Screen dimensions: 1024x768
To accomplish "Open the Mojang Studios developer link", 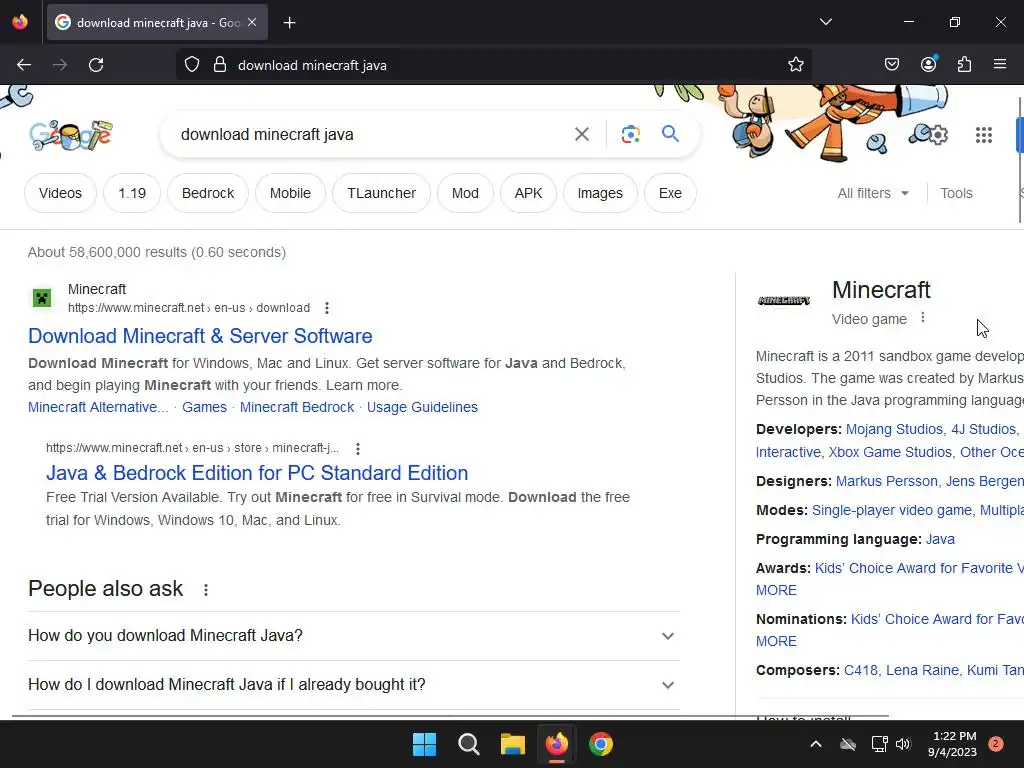I will (894, 429).
